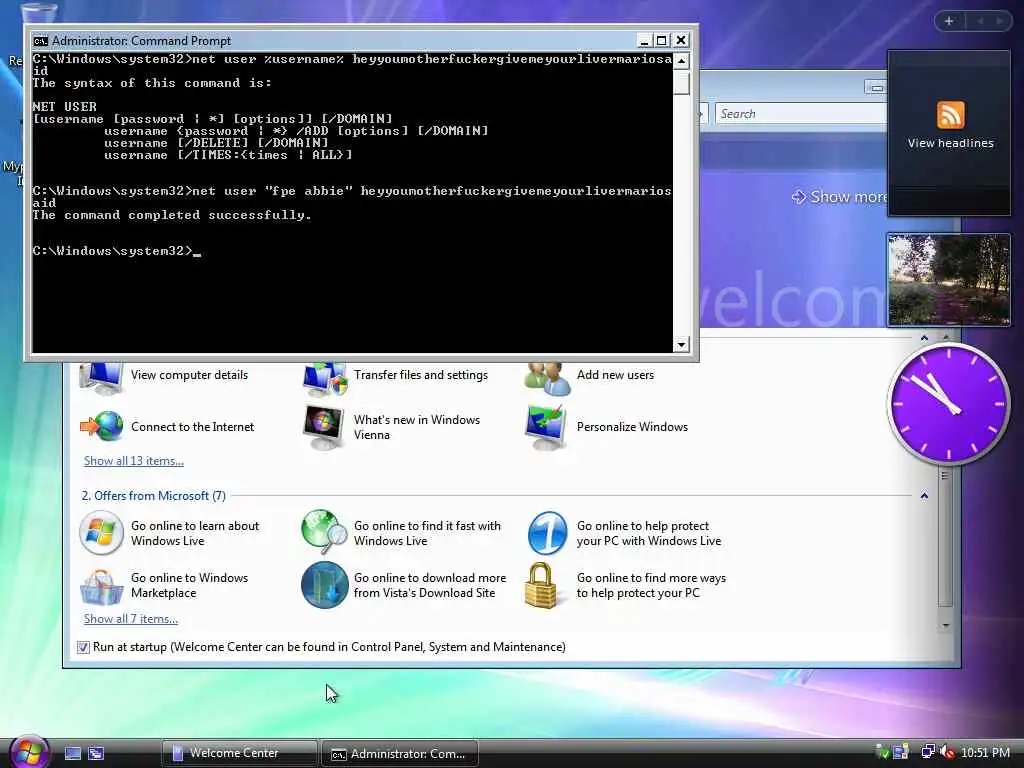Click the sidebar previous page arrow
This screenshot has height=768, width=1024.
point(980,21)
